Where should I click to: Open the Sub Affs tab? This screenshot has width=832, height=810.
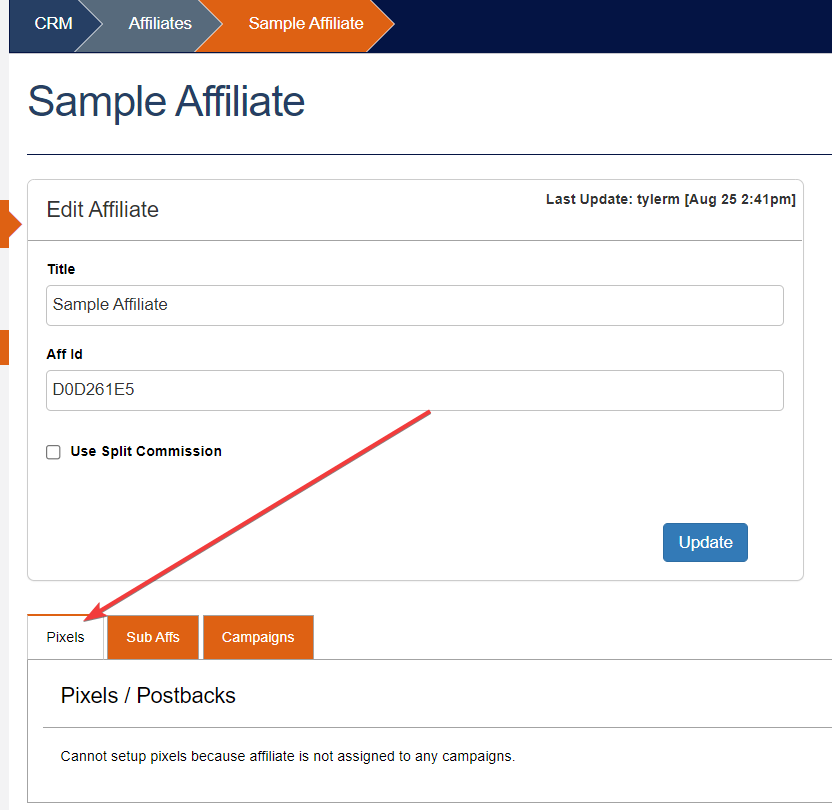click(x=153, y=637)
